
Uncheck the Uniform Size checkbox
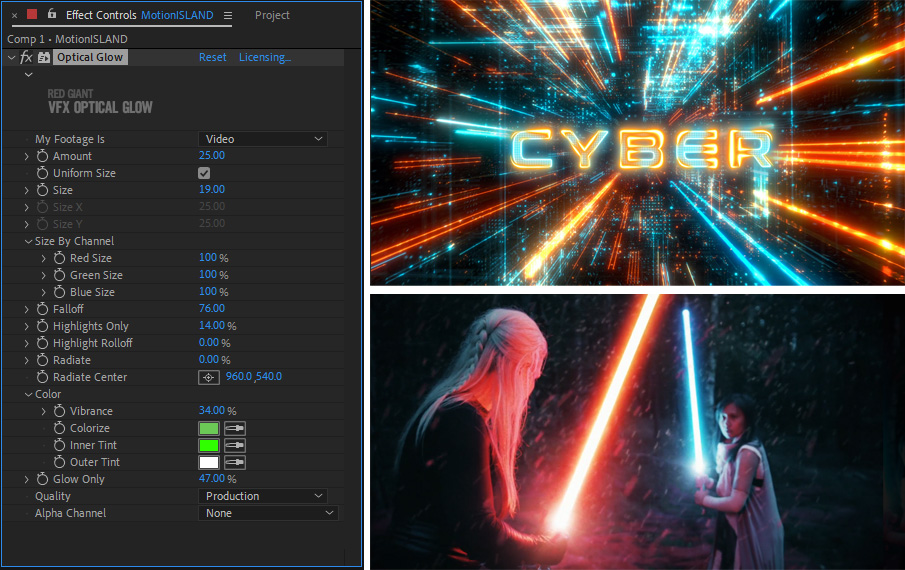[204, 173]
